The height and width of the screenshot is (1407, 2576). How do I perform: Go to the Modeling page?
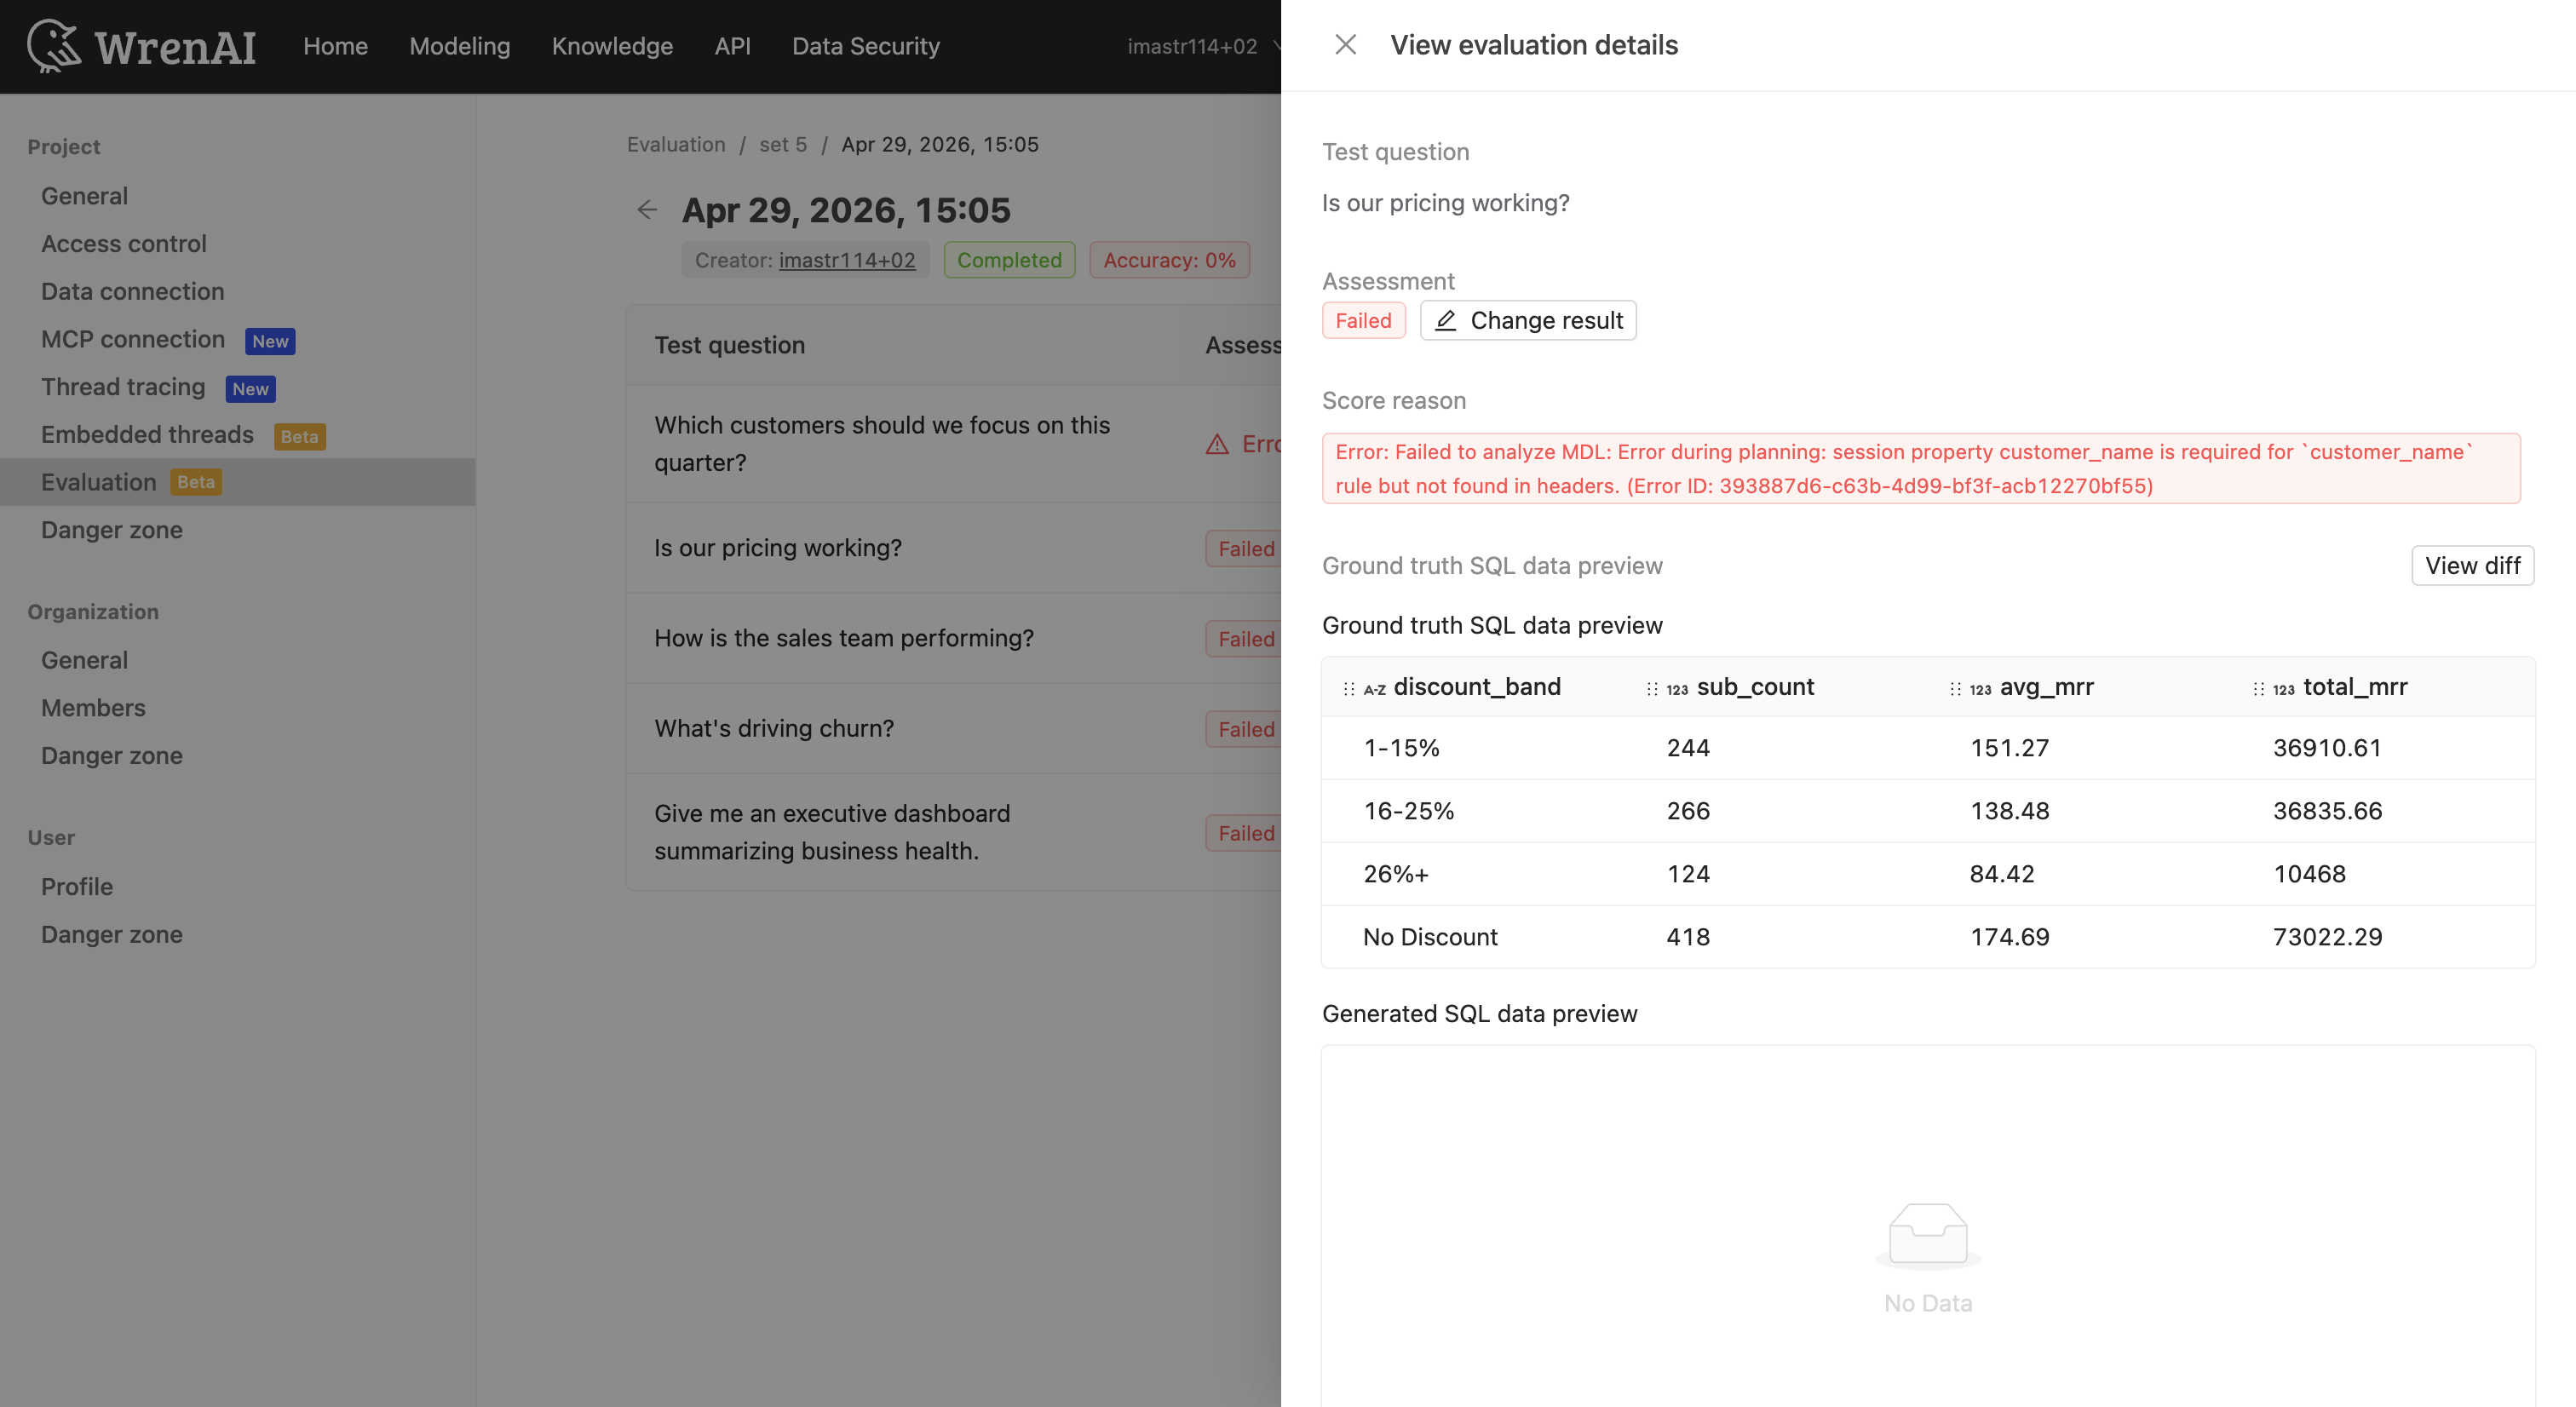tap(459, 46)
